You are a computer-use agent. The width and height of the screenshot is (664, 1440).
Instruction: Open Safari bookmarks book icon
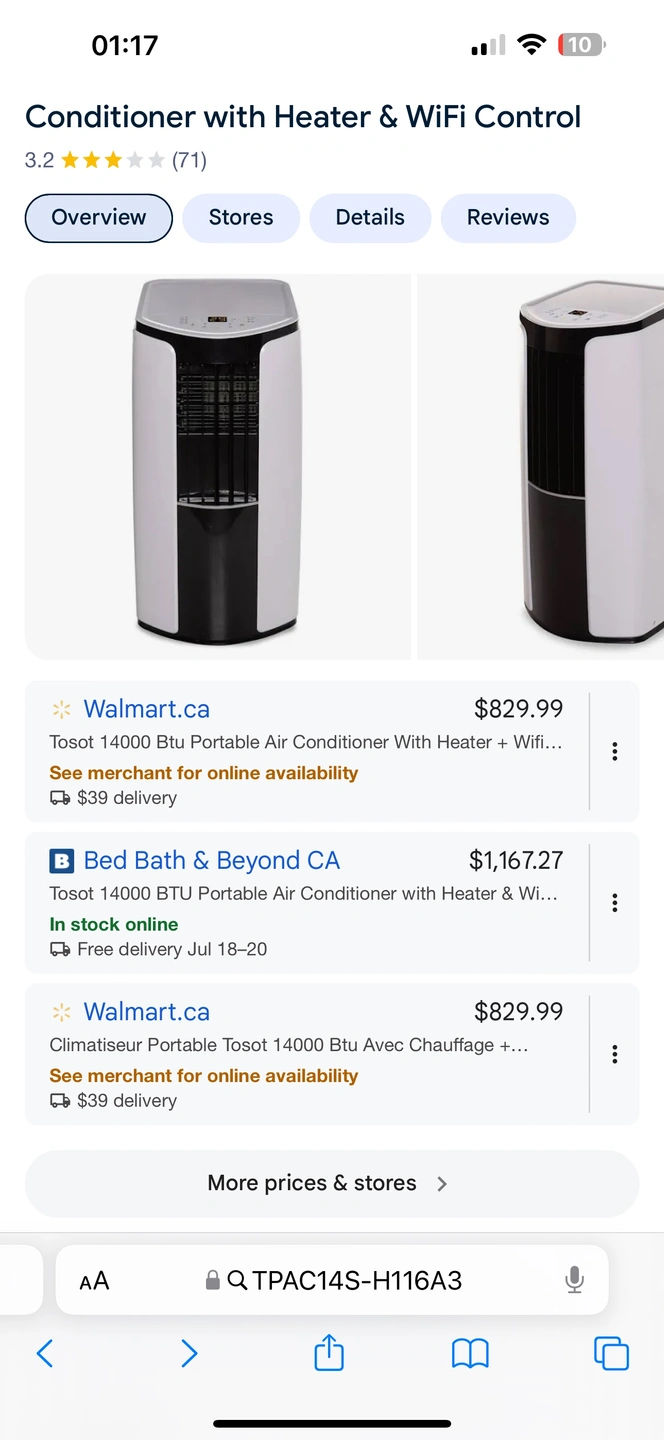click(470, 1354)
